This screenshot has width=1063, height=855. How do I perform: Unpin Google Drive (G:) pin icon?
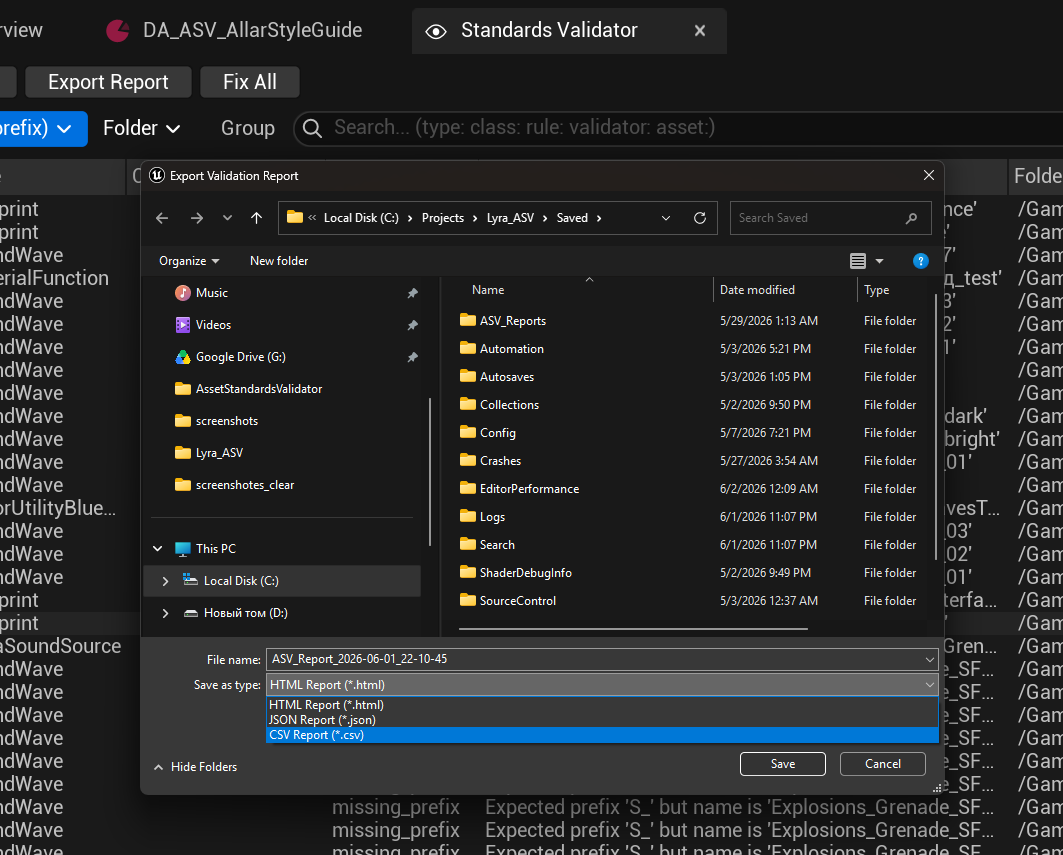tap(412, 357)
